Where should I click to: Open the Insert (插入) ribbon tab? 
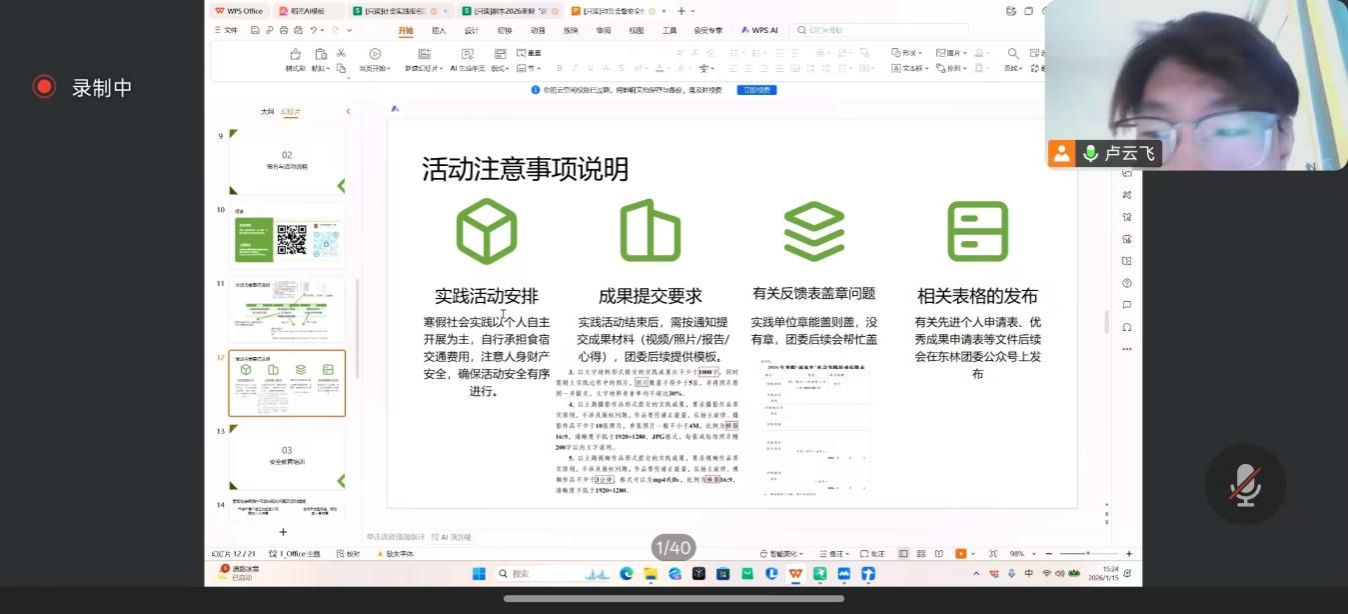pos(438,30)
